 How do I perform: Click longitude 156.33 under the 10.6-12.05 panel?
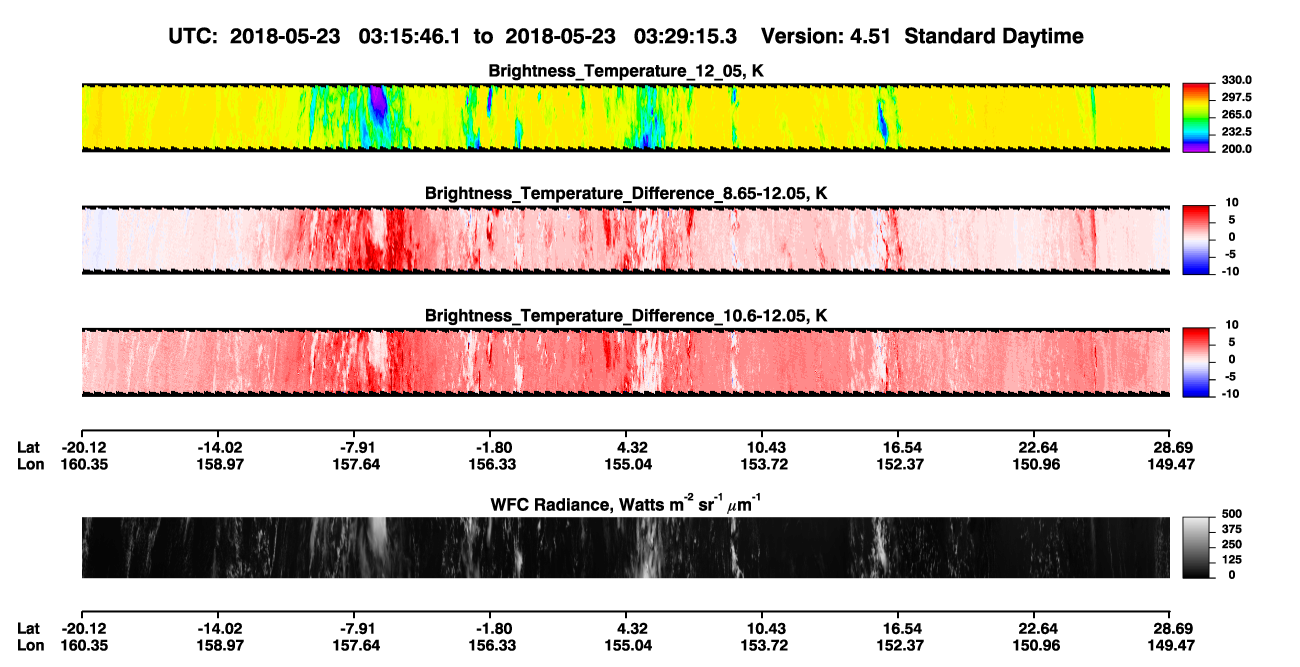pos(490,464)
